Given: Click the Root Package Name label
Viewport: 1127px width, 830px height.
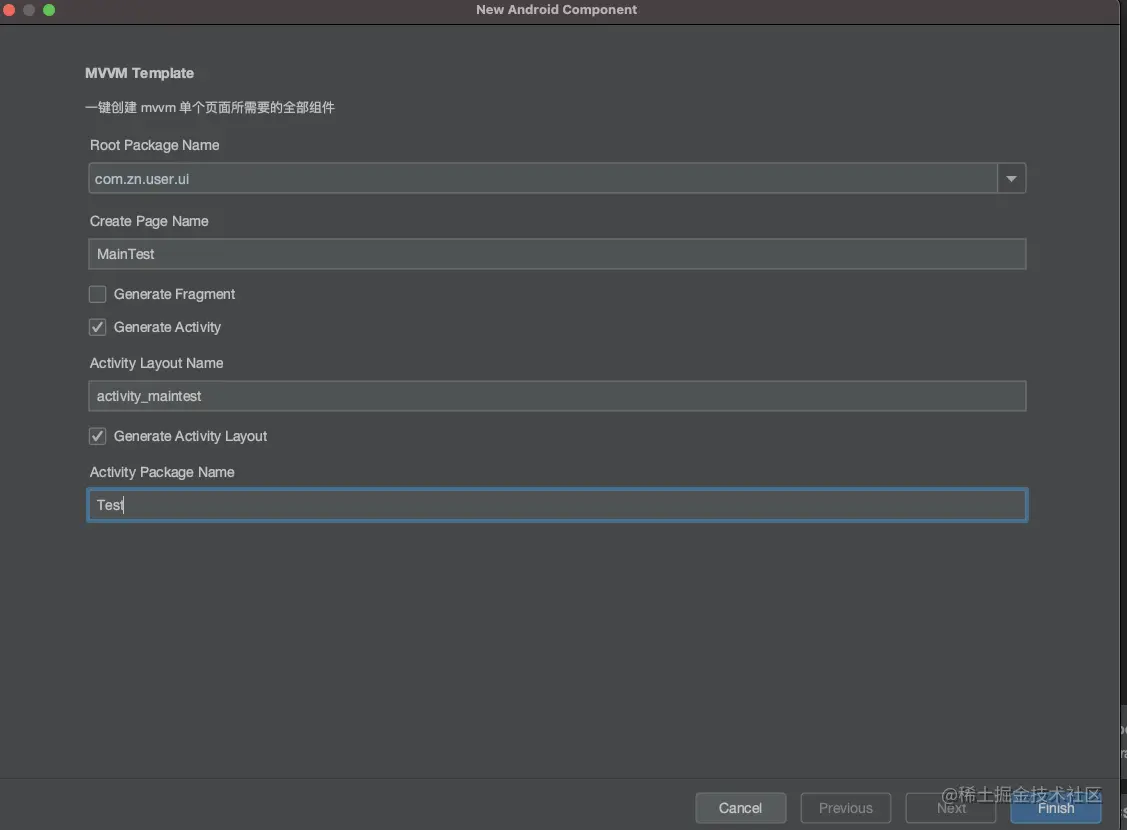Looking at the screenshot, I should click(x=155, y=145).
